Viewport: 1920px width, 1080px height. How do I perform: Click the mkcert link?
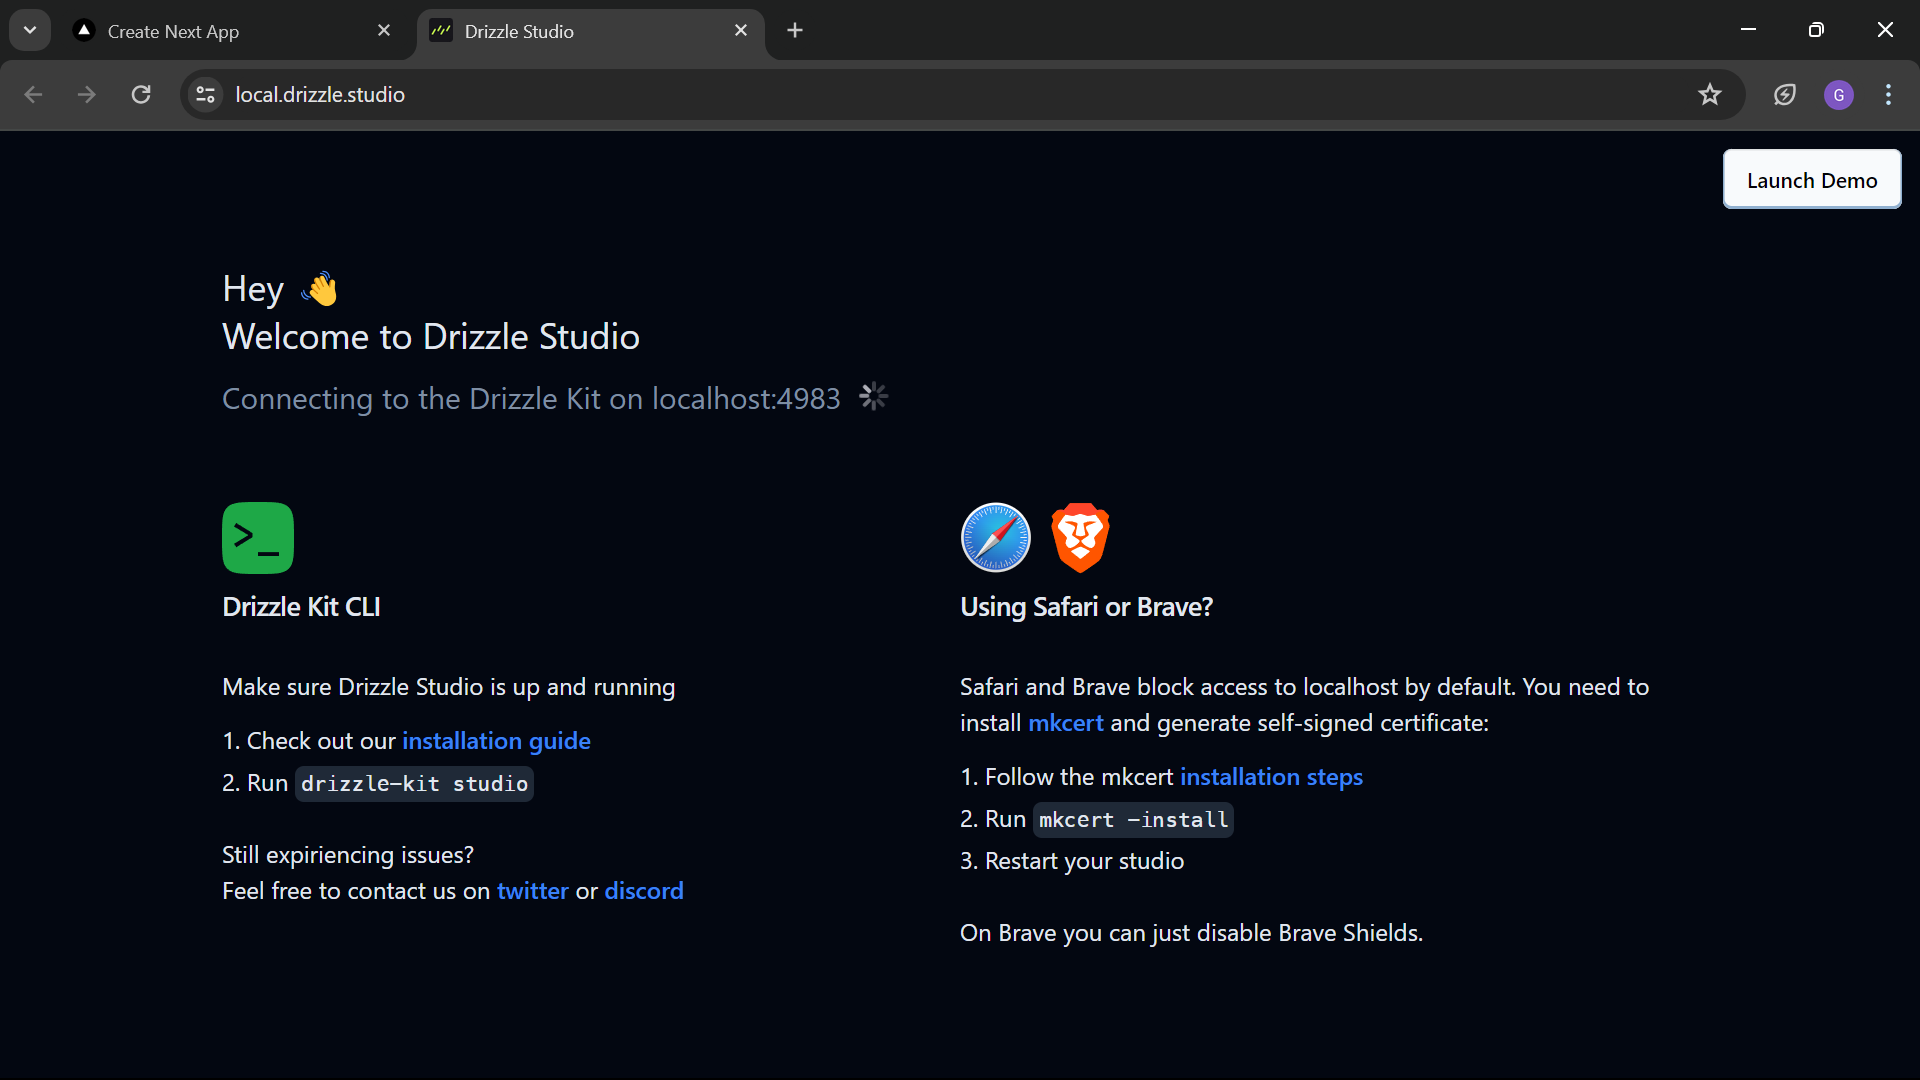pos(1065,722)
